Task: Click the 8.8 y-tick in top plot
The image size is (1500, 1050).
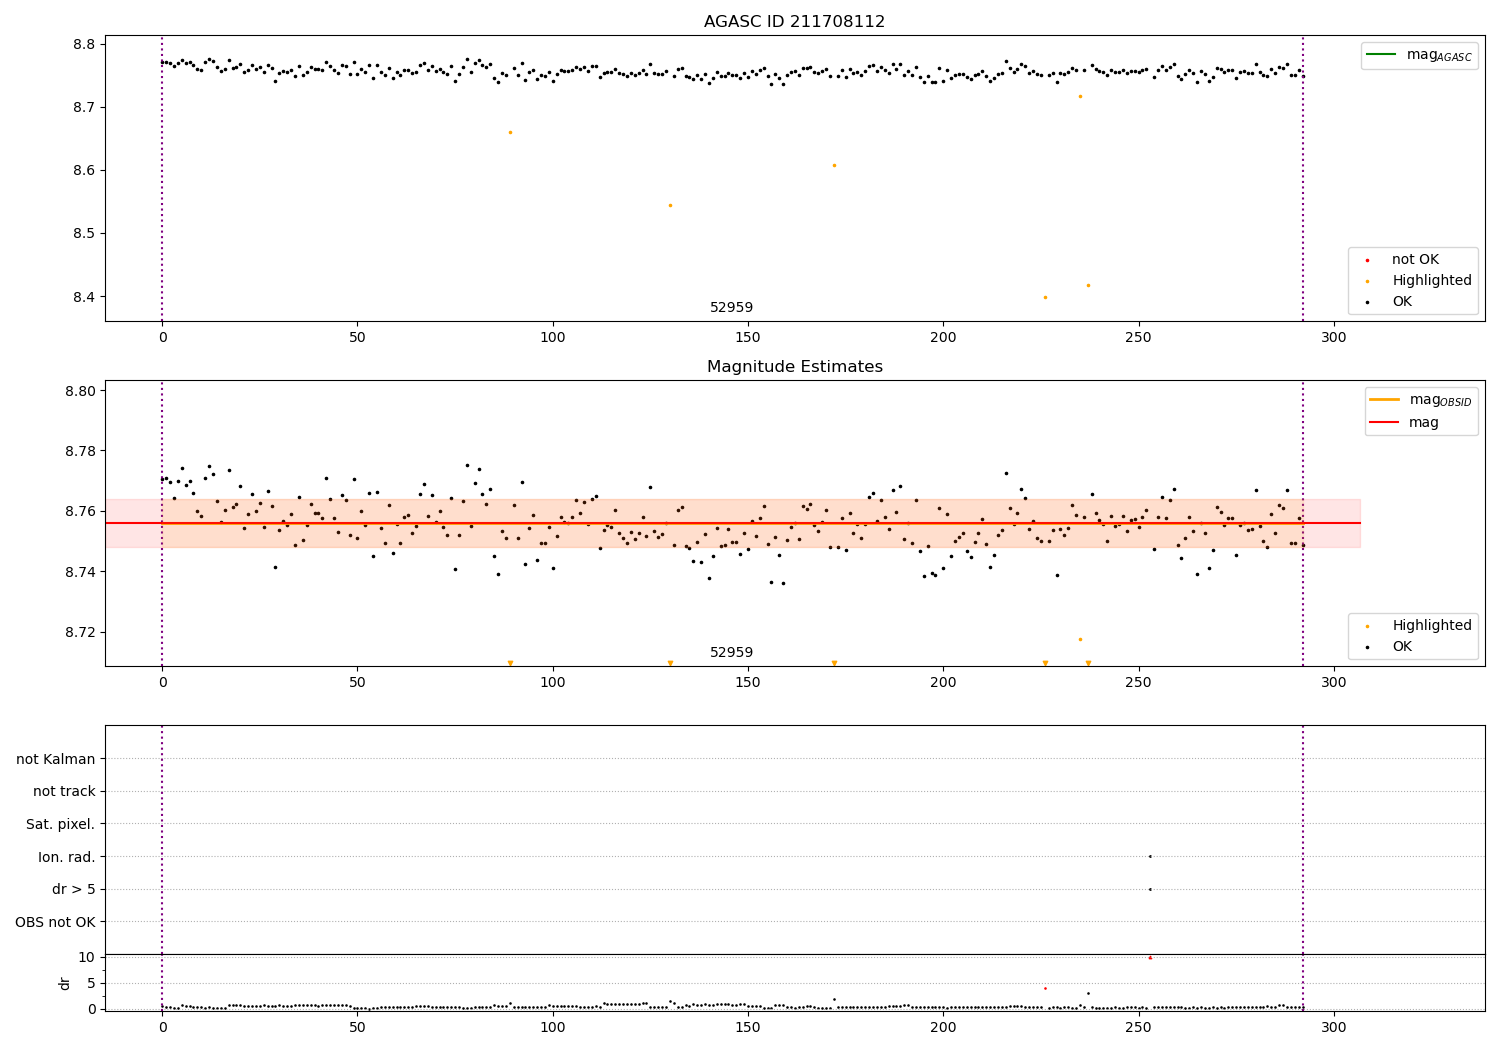Action: 84,45
